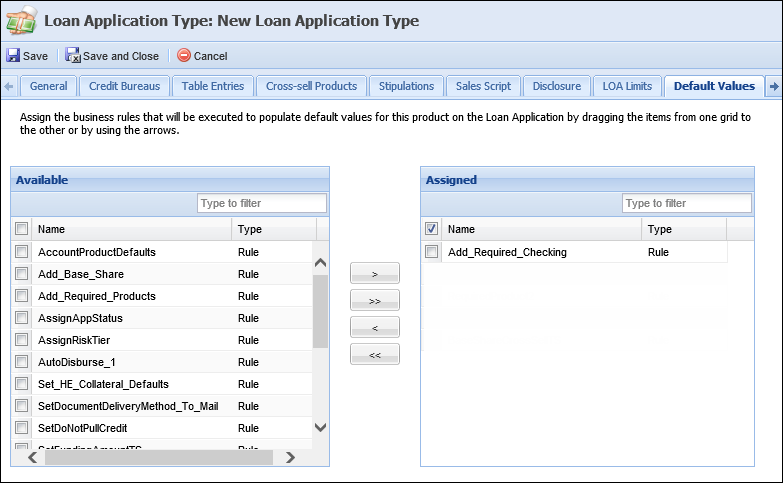
Task: Click the Available list horizontal scrollbar thumb
Action: (159, 457)
